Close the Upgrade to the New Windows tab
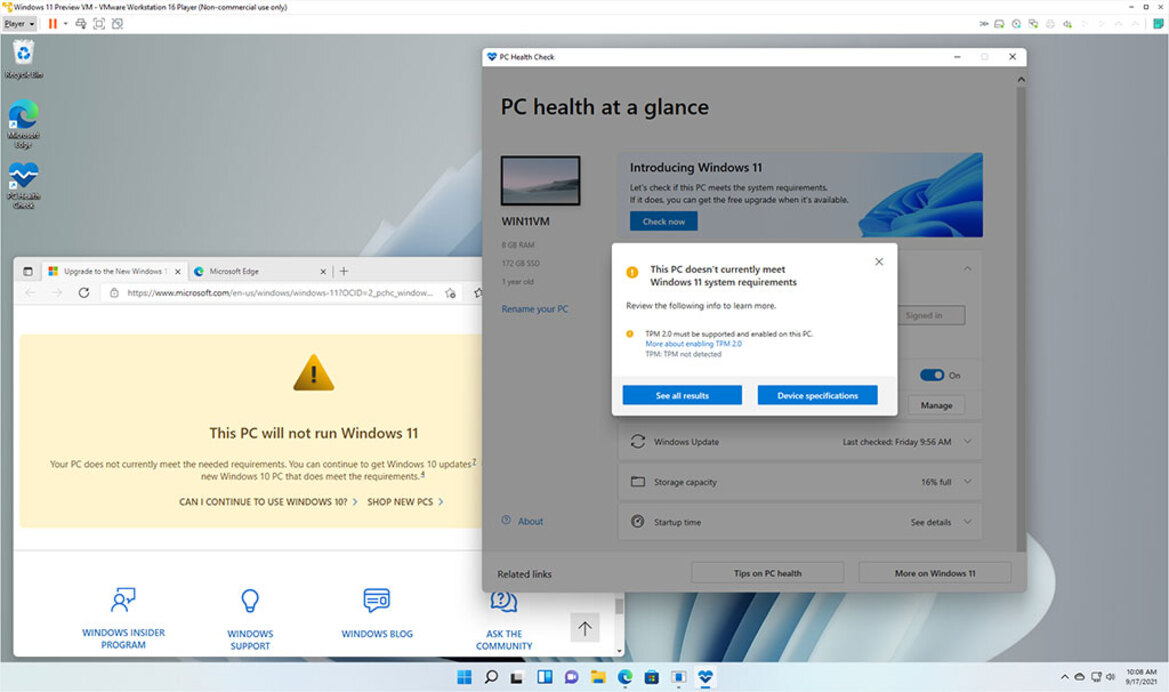The width and height of the screenshot is (1169, 692). [177, 271]
